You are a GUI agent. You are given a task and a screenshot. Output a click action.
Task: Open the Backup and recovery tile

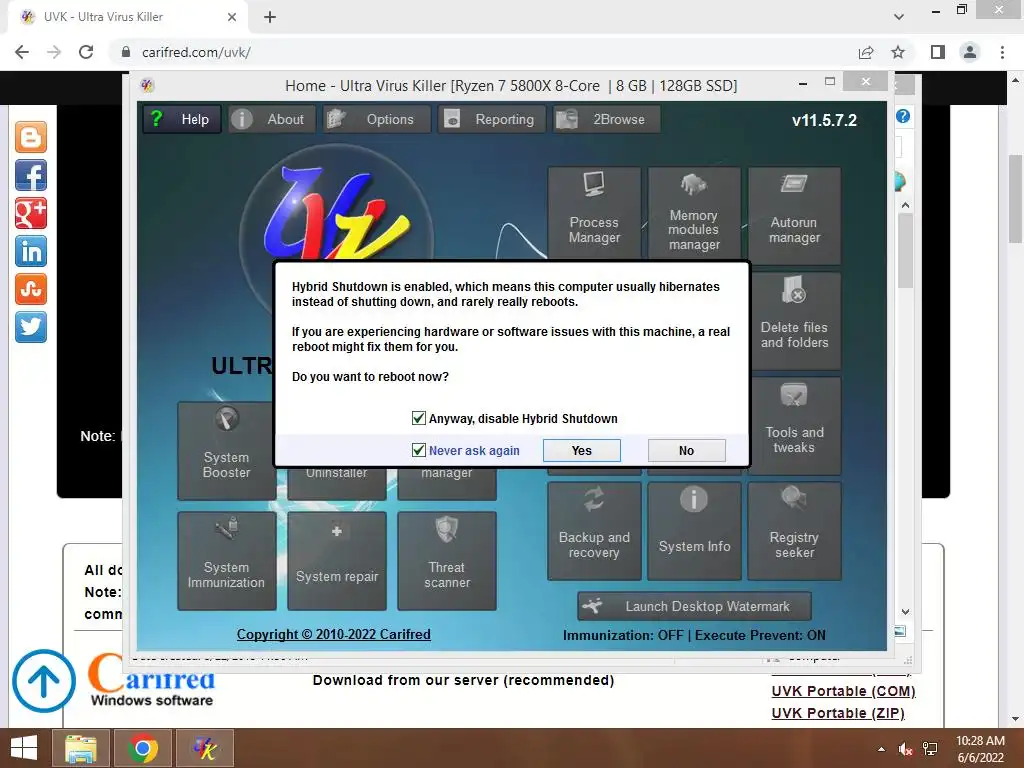click(x=594, y=531)
